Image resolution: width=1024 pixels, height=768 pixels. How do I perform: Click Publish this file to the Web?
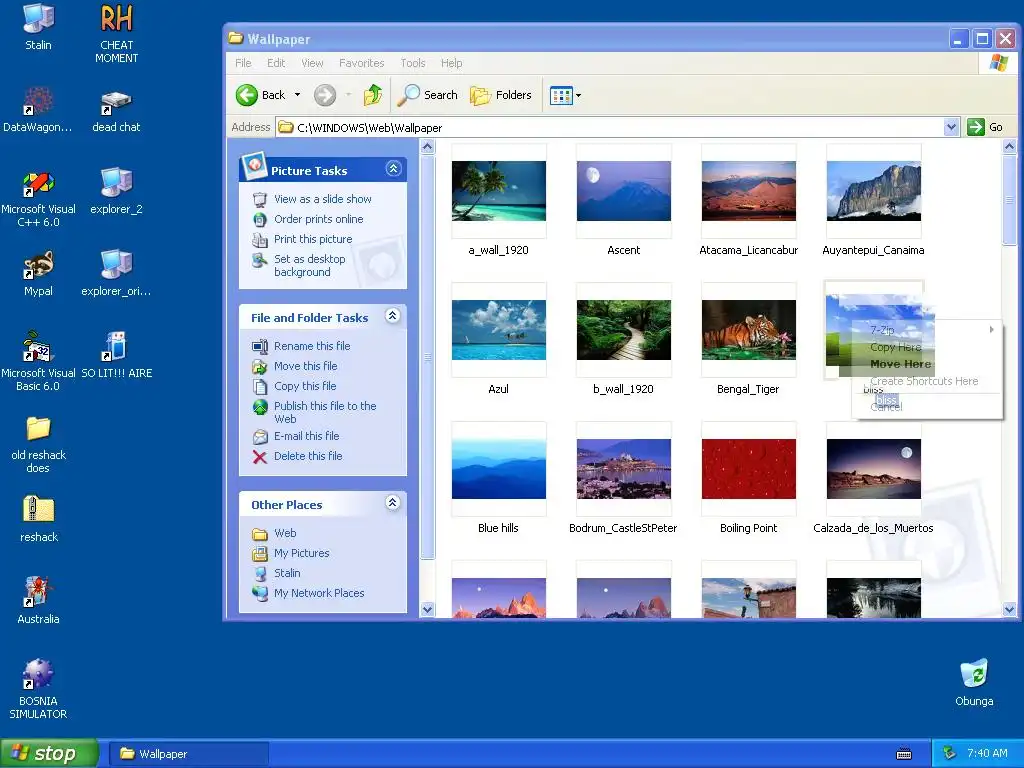(x=325, y=412)
